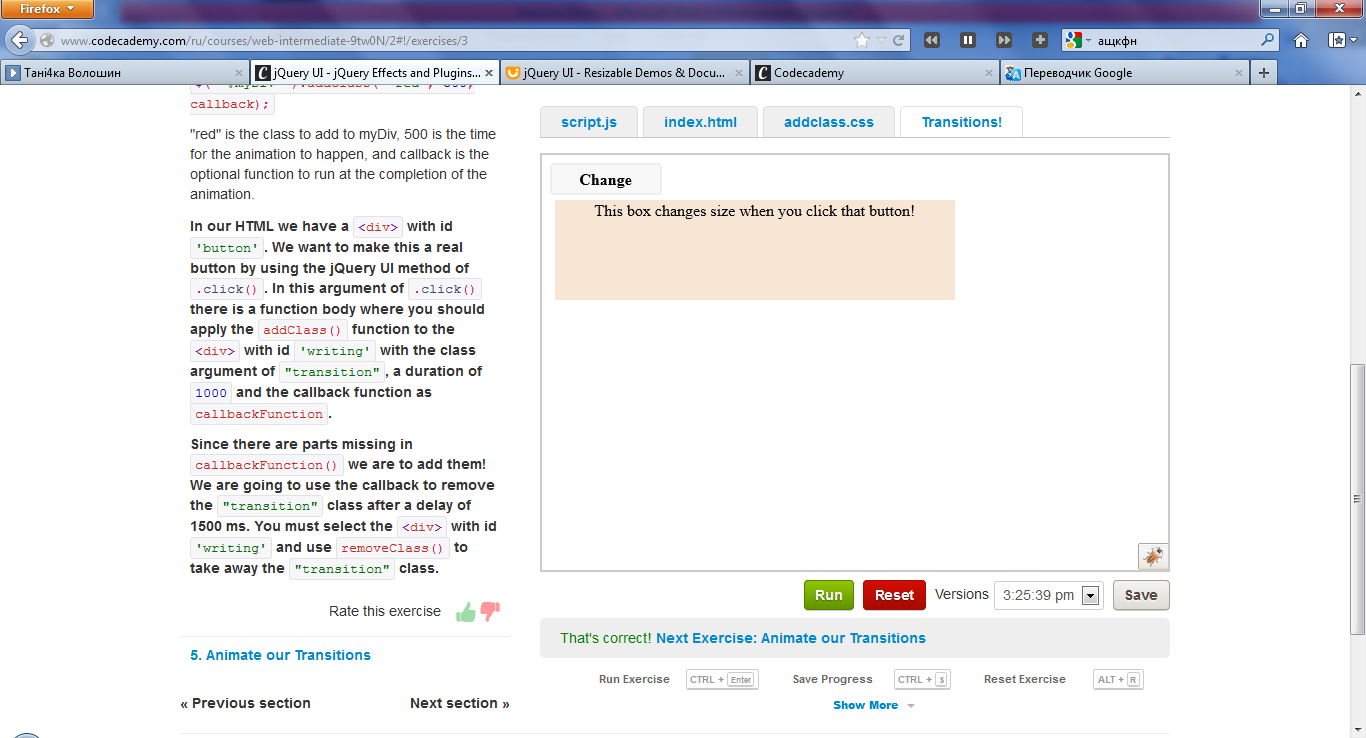Reload the page with the refresh icon
Image resolution: width=1366 pixels, height=738 pixels.
[898, 41]
